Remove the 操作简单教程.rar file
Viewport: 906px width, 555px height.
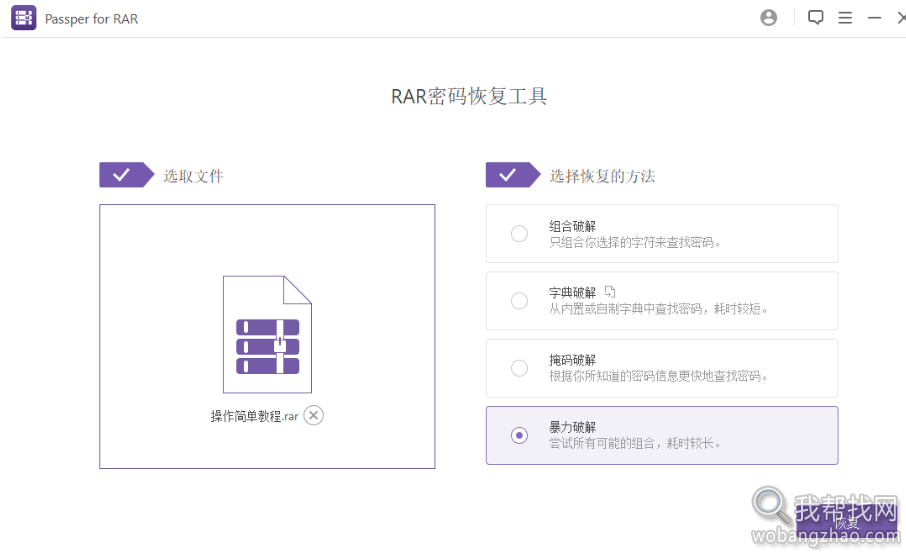coord(314,415)
